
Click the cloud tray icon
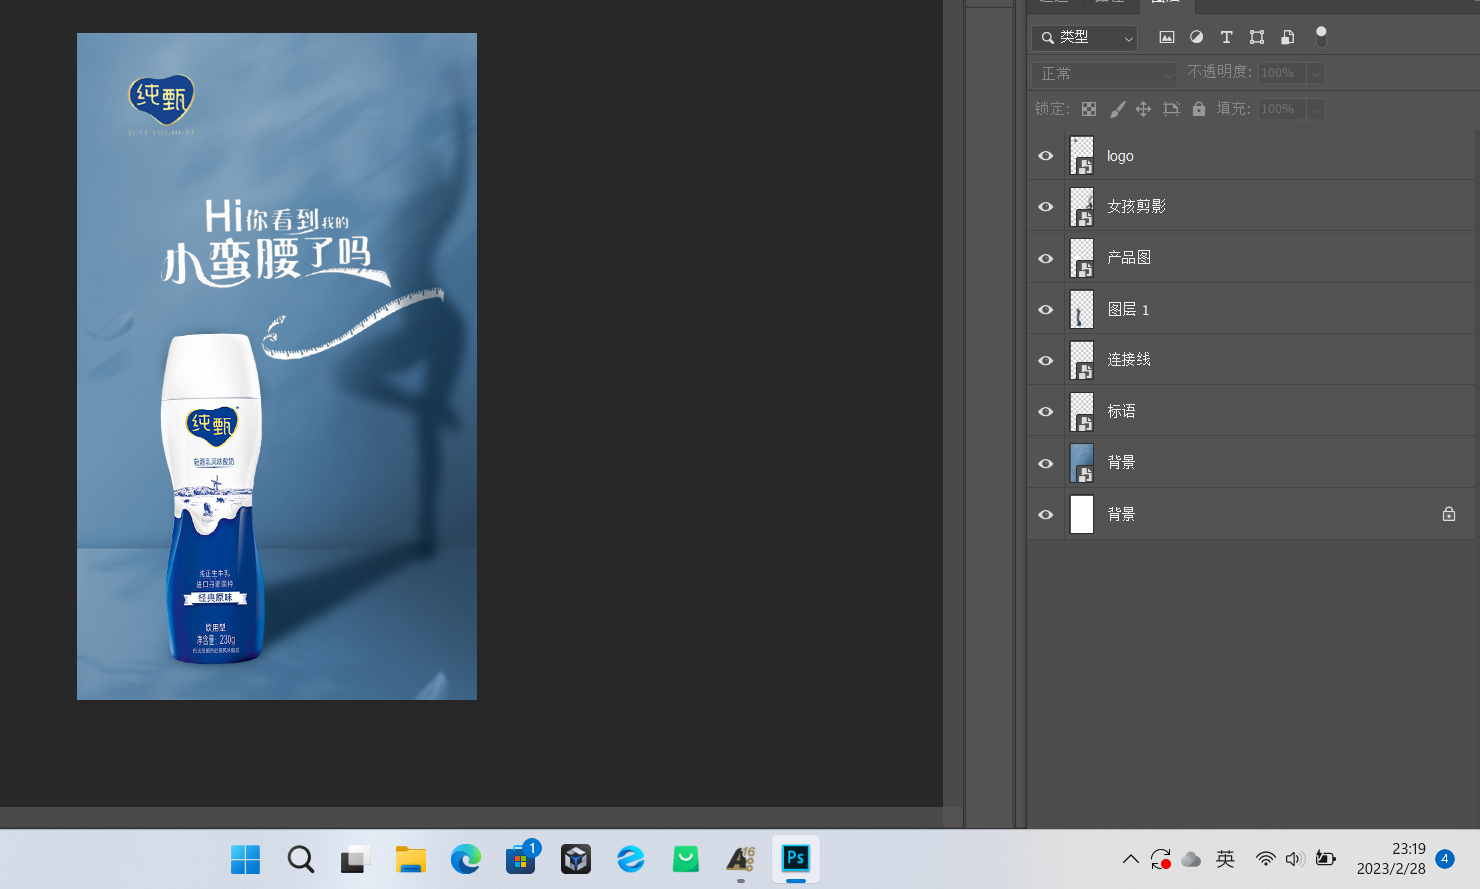pyautogui.click(x=1191, y=859)
